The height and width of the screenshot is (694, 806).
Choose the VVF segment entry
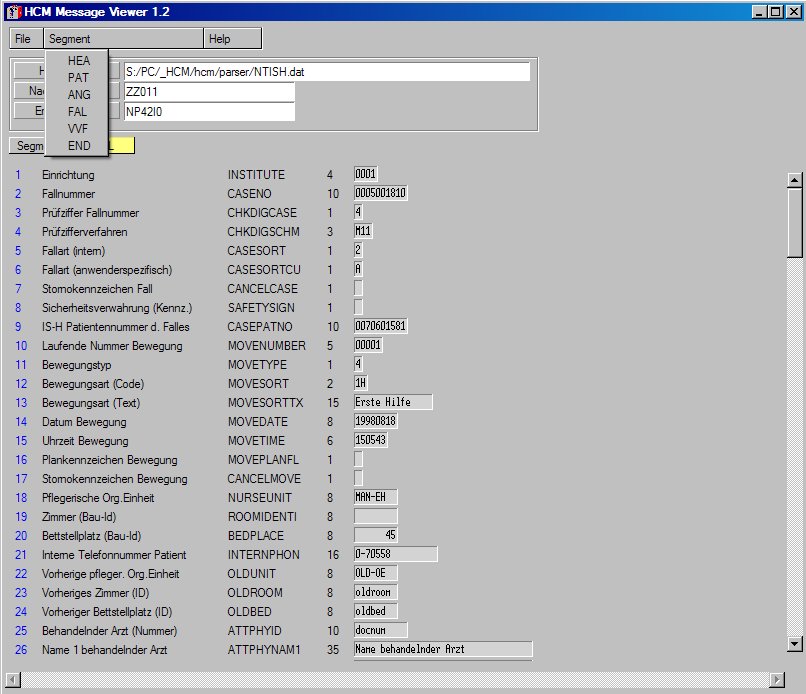79,129
